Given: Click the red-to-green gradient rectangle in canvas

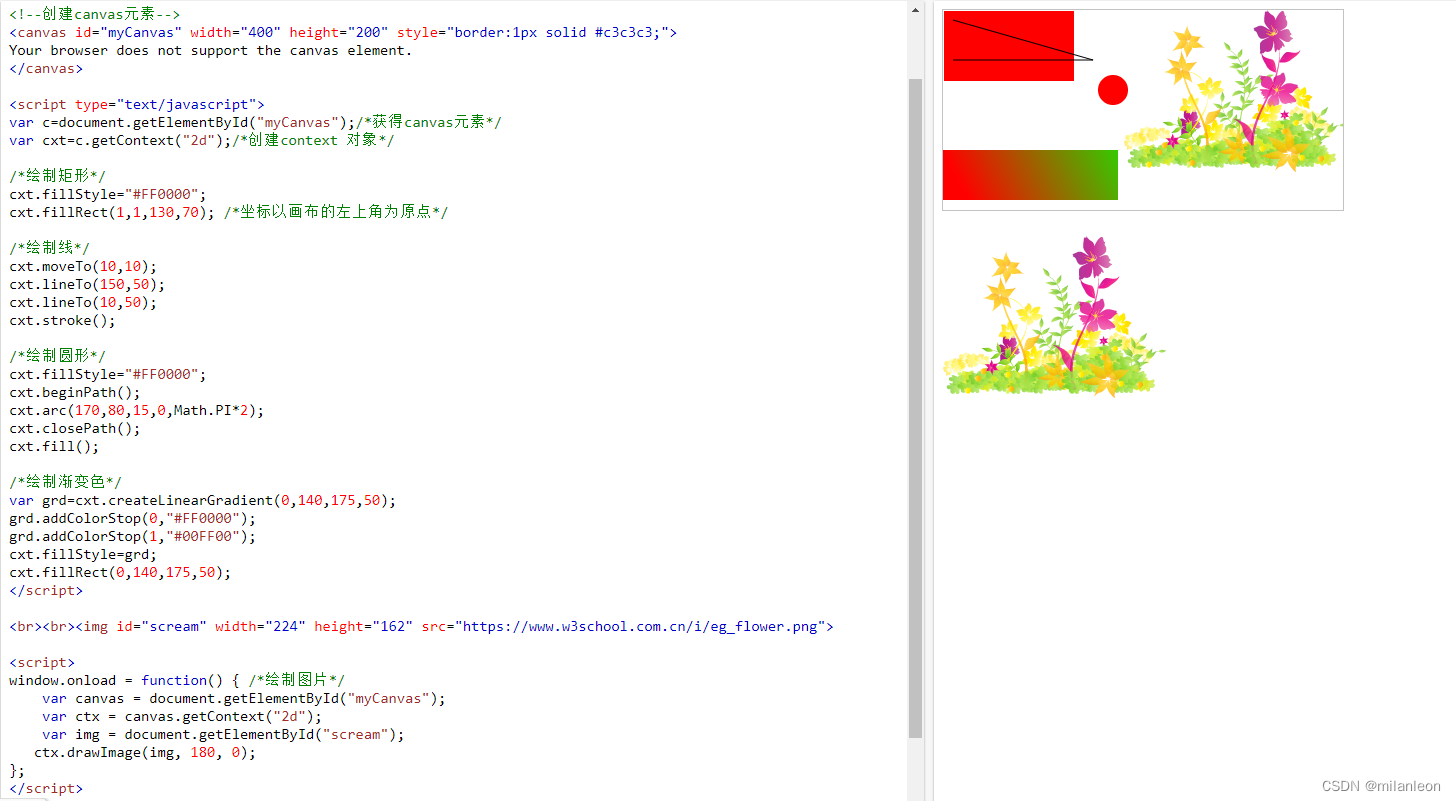Looking at the screenshot, I should point(1030,175).
